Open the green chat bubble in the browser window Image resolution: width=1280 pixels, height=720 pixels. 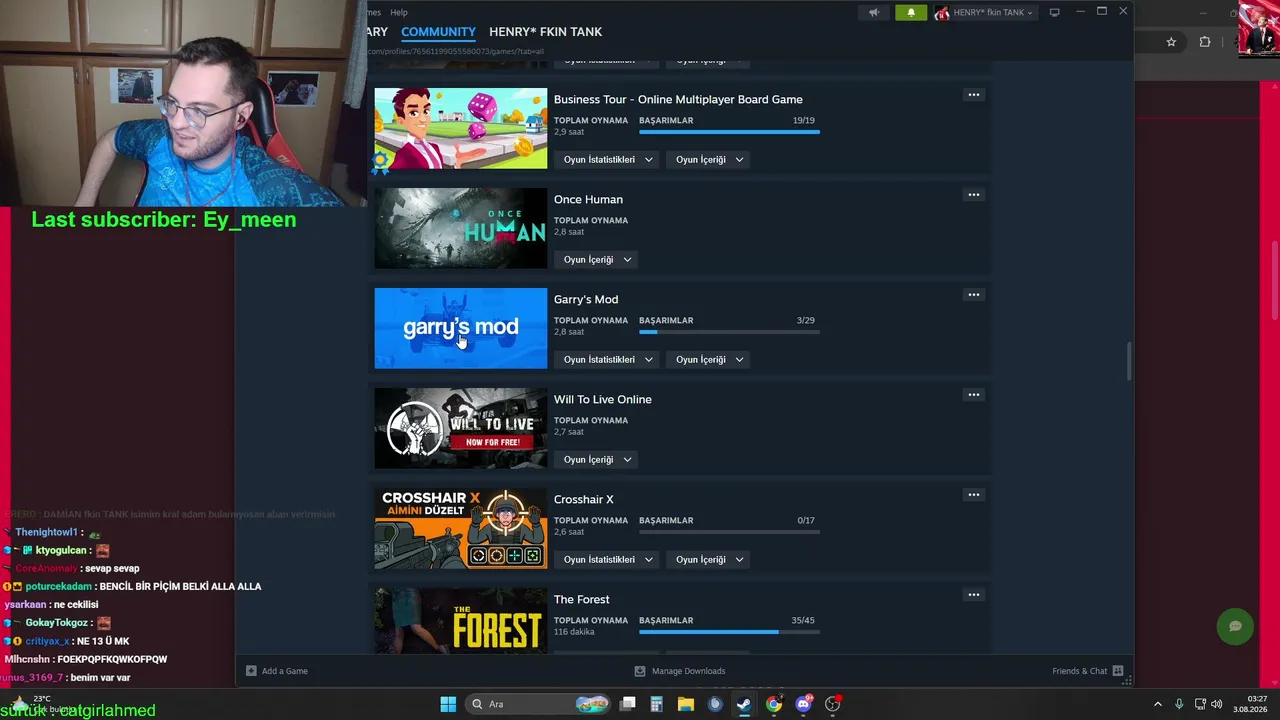pyautogui.click(x=1235, y=626)
